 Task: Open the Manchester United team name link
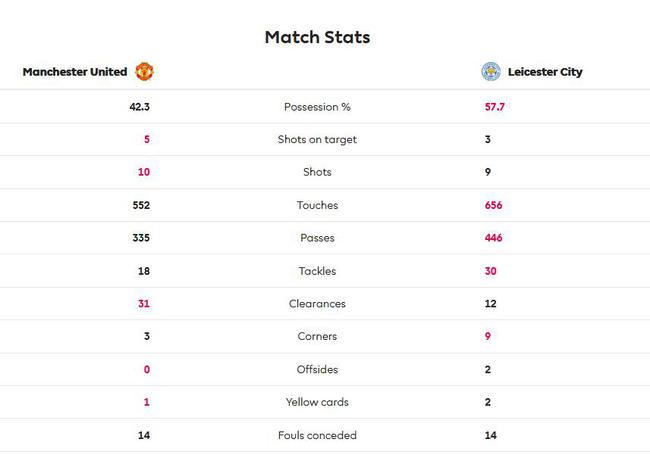[x=75, y=72]
